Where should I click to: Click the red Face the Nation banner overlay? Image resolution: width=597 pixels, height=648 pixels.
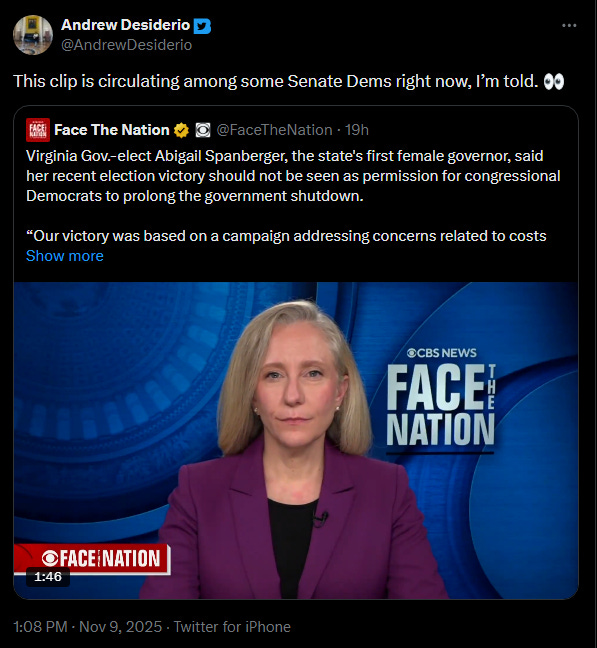click(92, 558)
